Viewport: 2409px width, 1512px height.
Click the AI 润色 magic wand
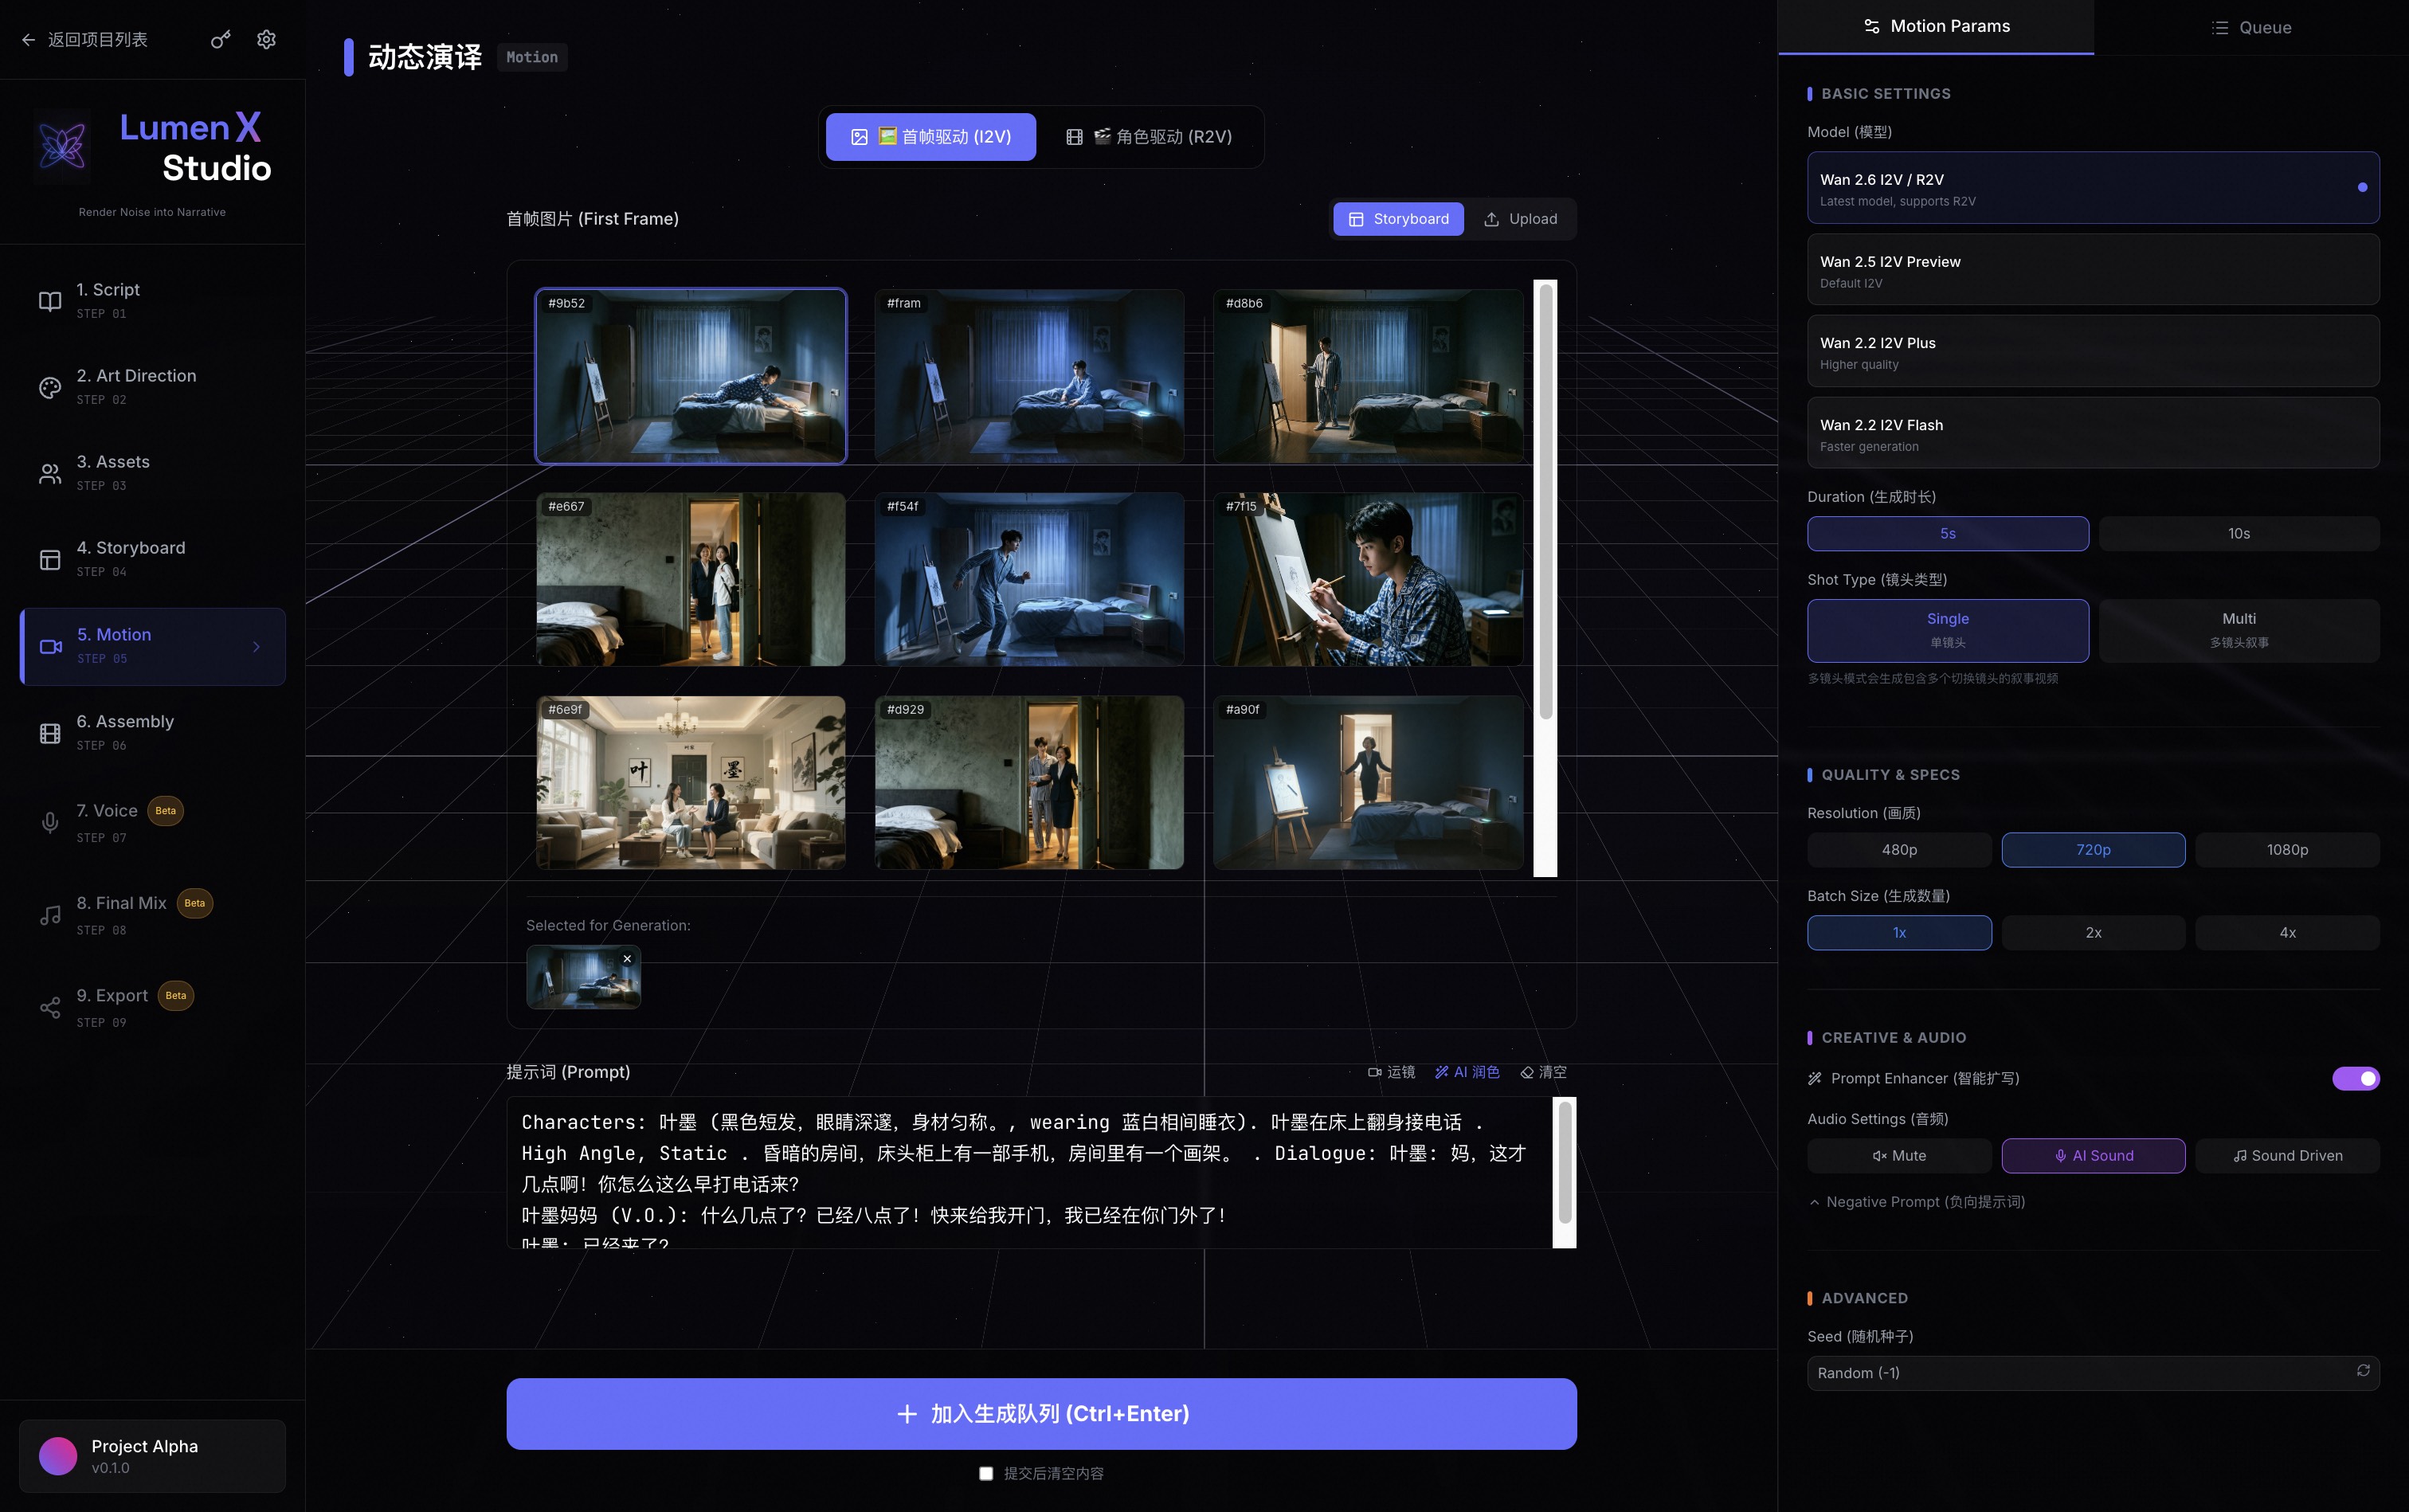click(x=1441, y=1072)
